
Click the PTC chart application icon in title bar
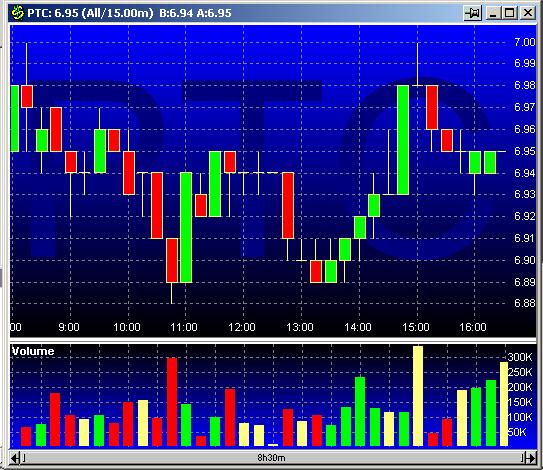pyautogui.click(x=17, y=13)
